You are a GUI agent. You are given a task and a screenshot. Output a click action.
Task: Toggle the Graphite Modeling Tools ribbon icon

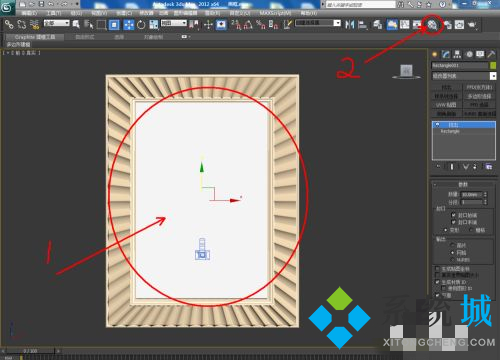[x=392, y=25]
